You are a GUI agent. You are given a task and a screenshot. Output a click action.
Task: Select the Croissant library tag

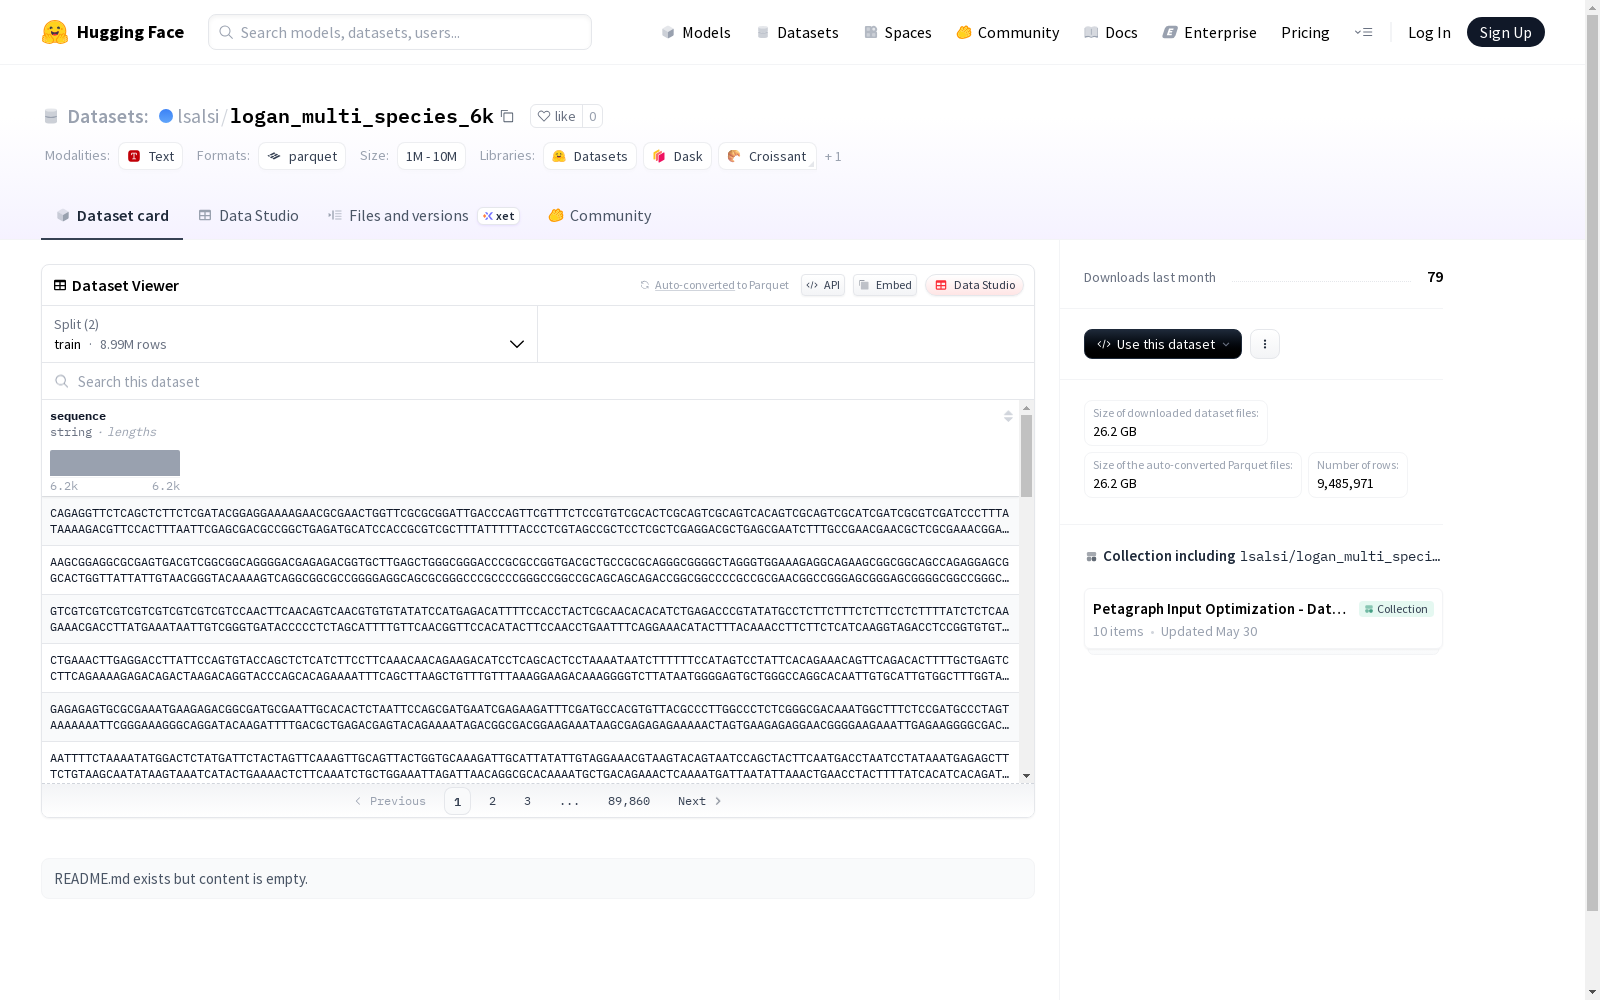(767, 156)
